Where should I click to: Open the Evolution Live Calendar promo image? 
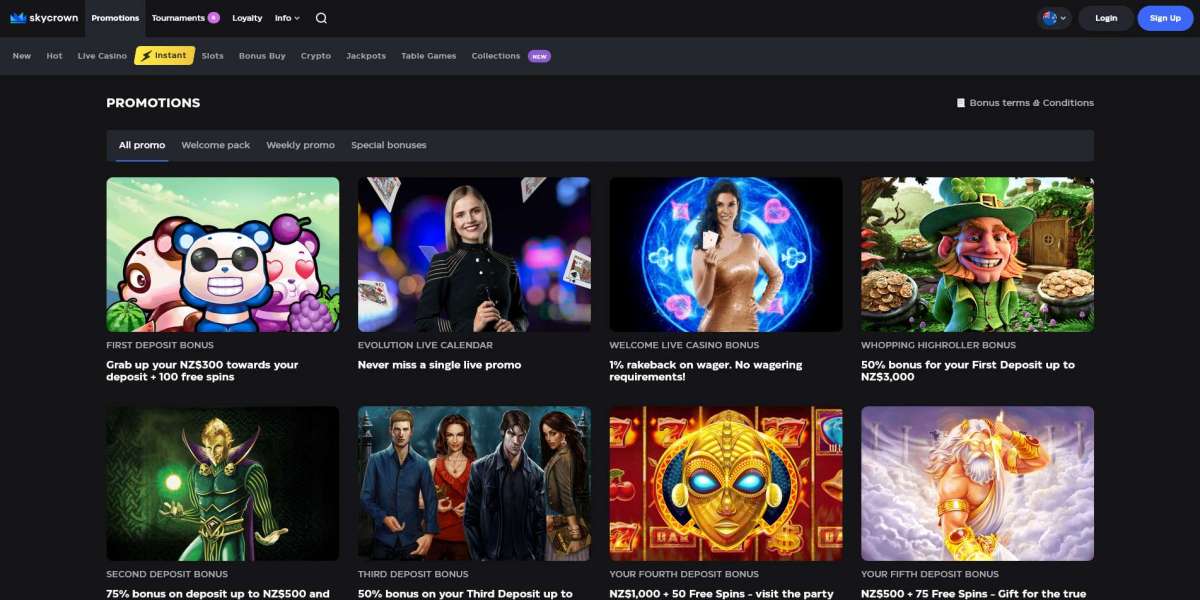point(474,254)
